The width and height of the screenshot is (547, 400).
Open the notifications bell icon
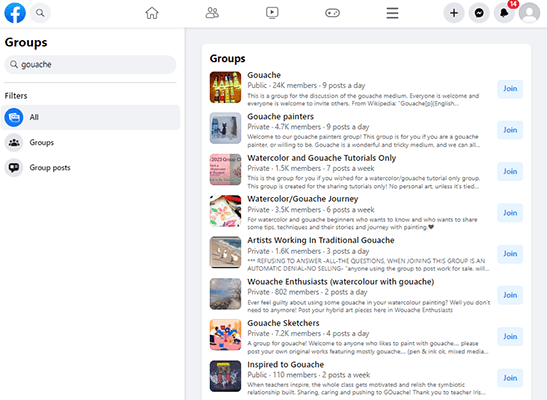click(x=504, y=13)
